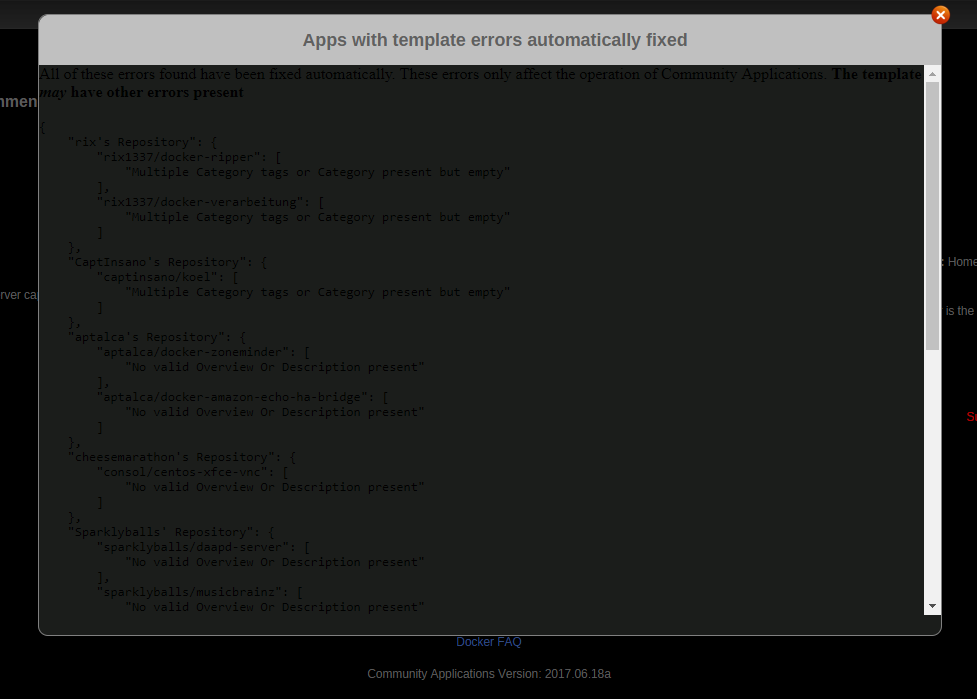Click the "CaptInsano's Repository" entry
Screen dimensions: 977x699
click(x=167, y=262)
